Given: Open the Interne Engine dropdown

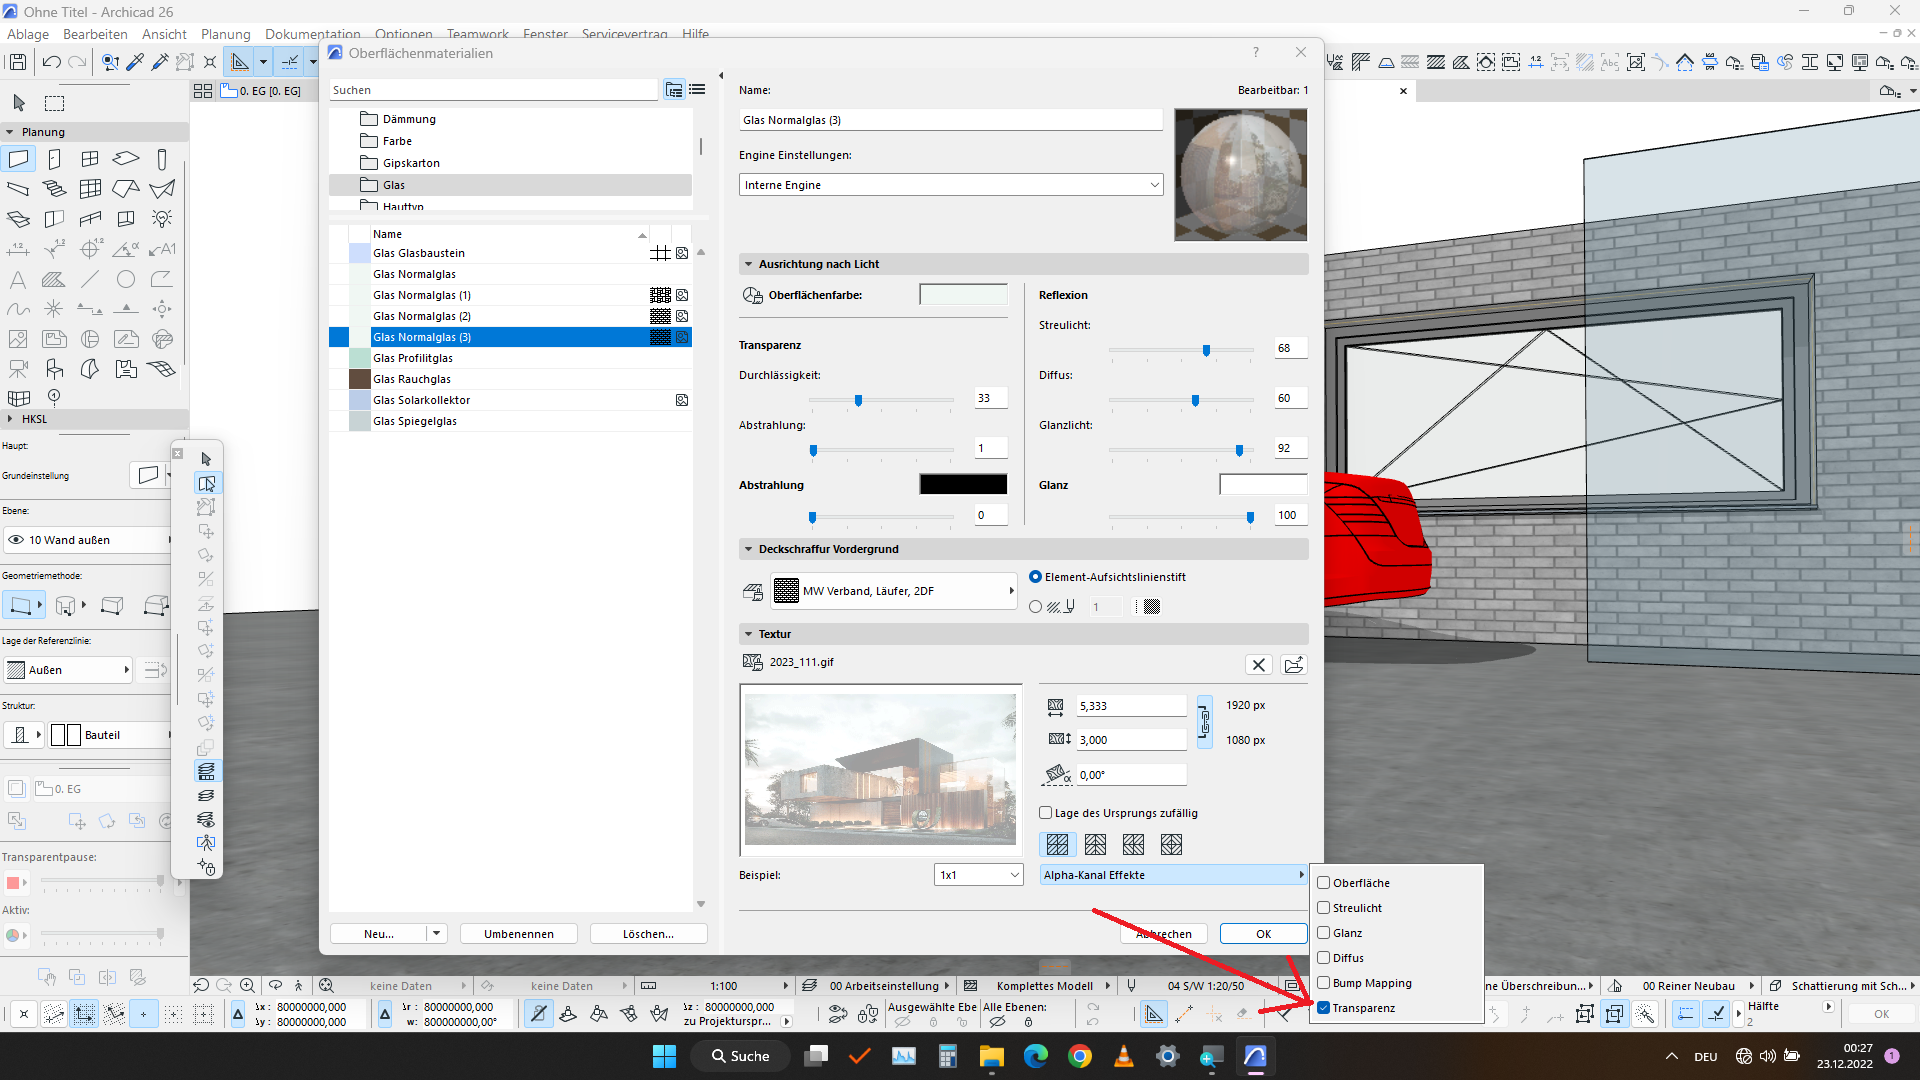Looking at the screenshot, I should (x=951, y=185).
